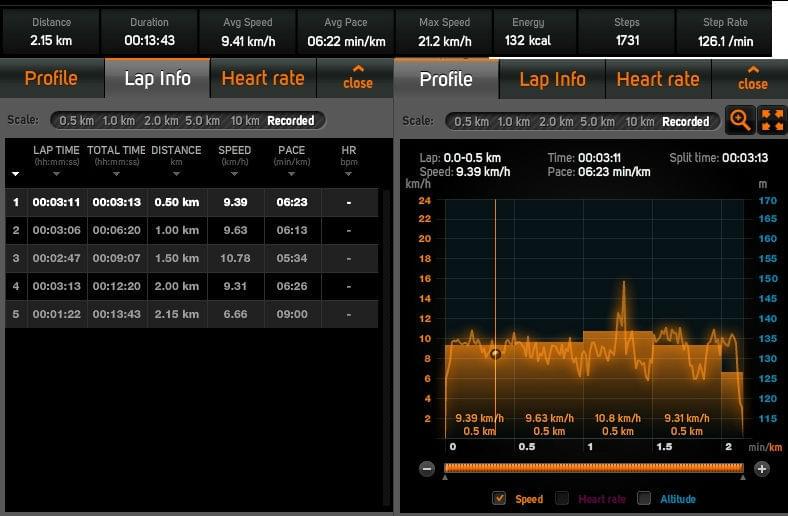Collapse right panel with close chevron
This screenshot has height=516, width=788.
[752, 77]
